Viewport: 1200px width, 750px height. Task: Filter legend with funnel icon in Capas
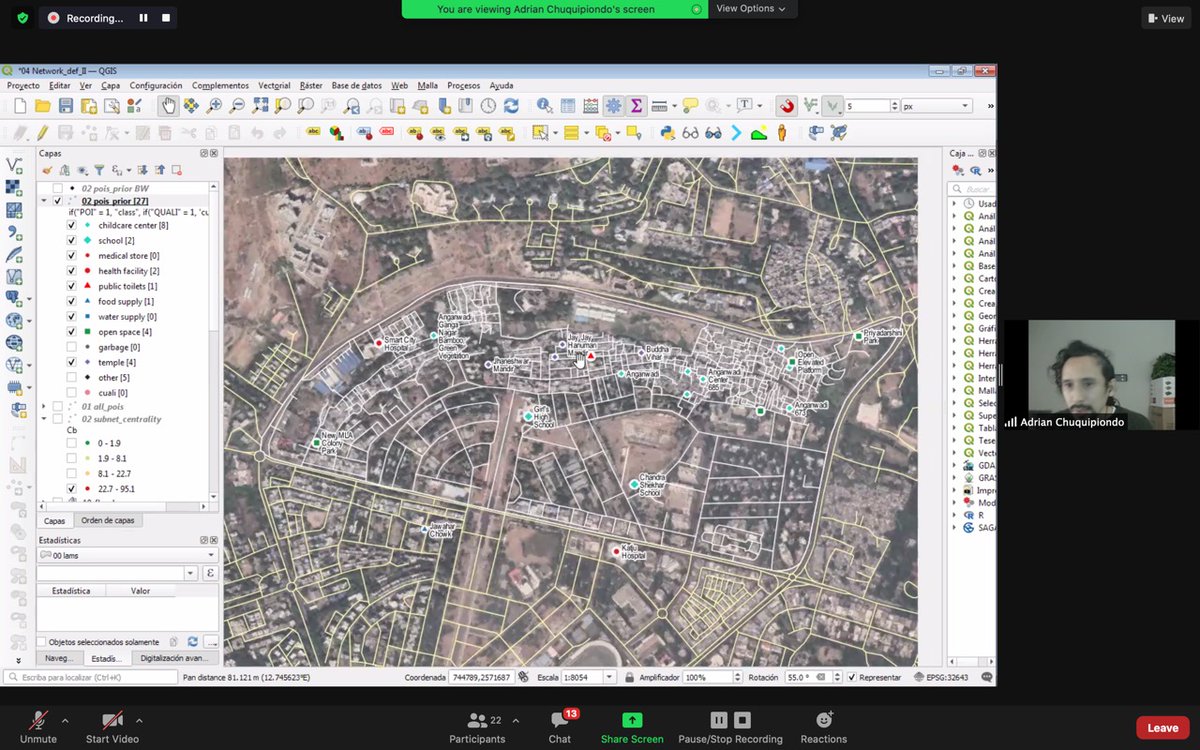(x=99, y=170)
